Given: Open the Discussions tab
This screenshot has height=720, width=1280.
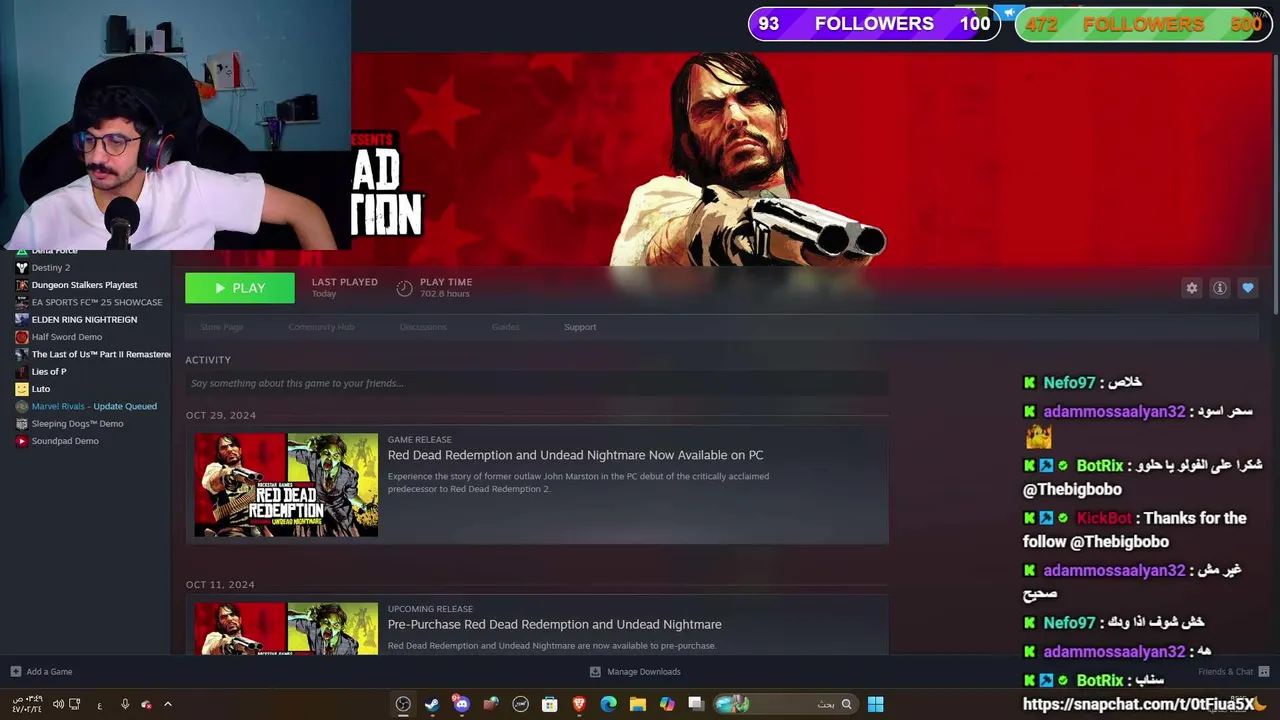Looking at the screenshot, I should 423,327.
